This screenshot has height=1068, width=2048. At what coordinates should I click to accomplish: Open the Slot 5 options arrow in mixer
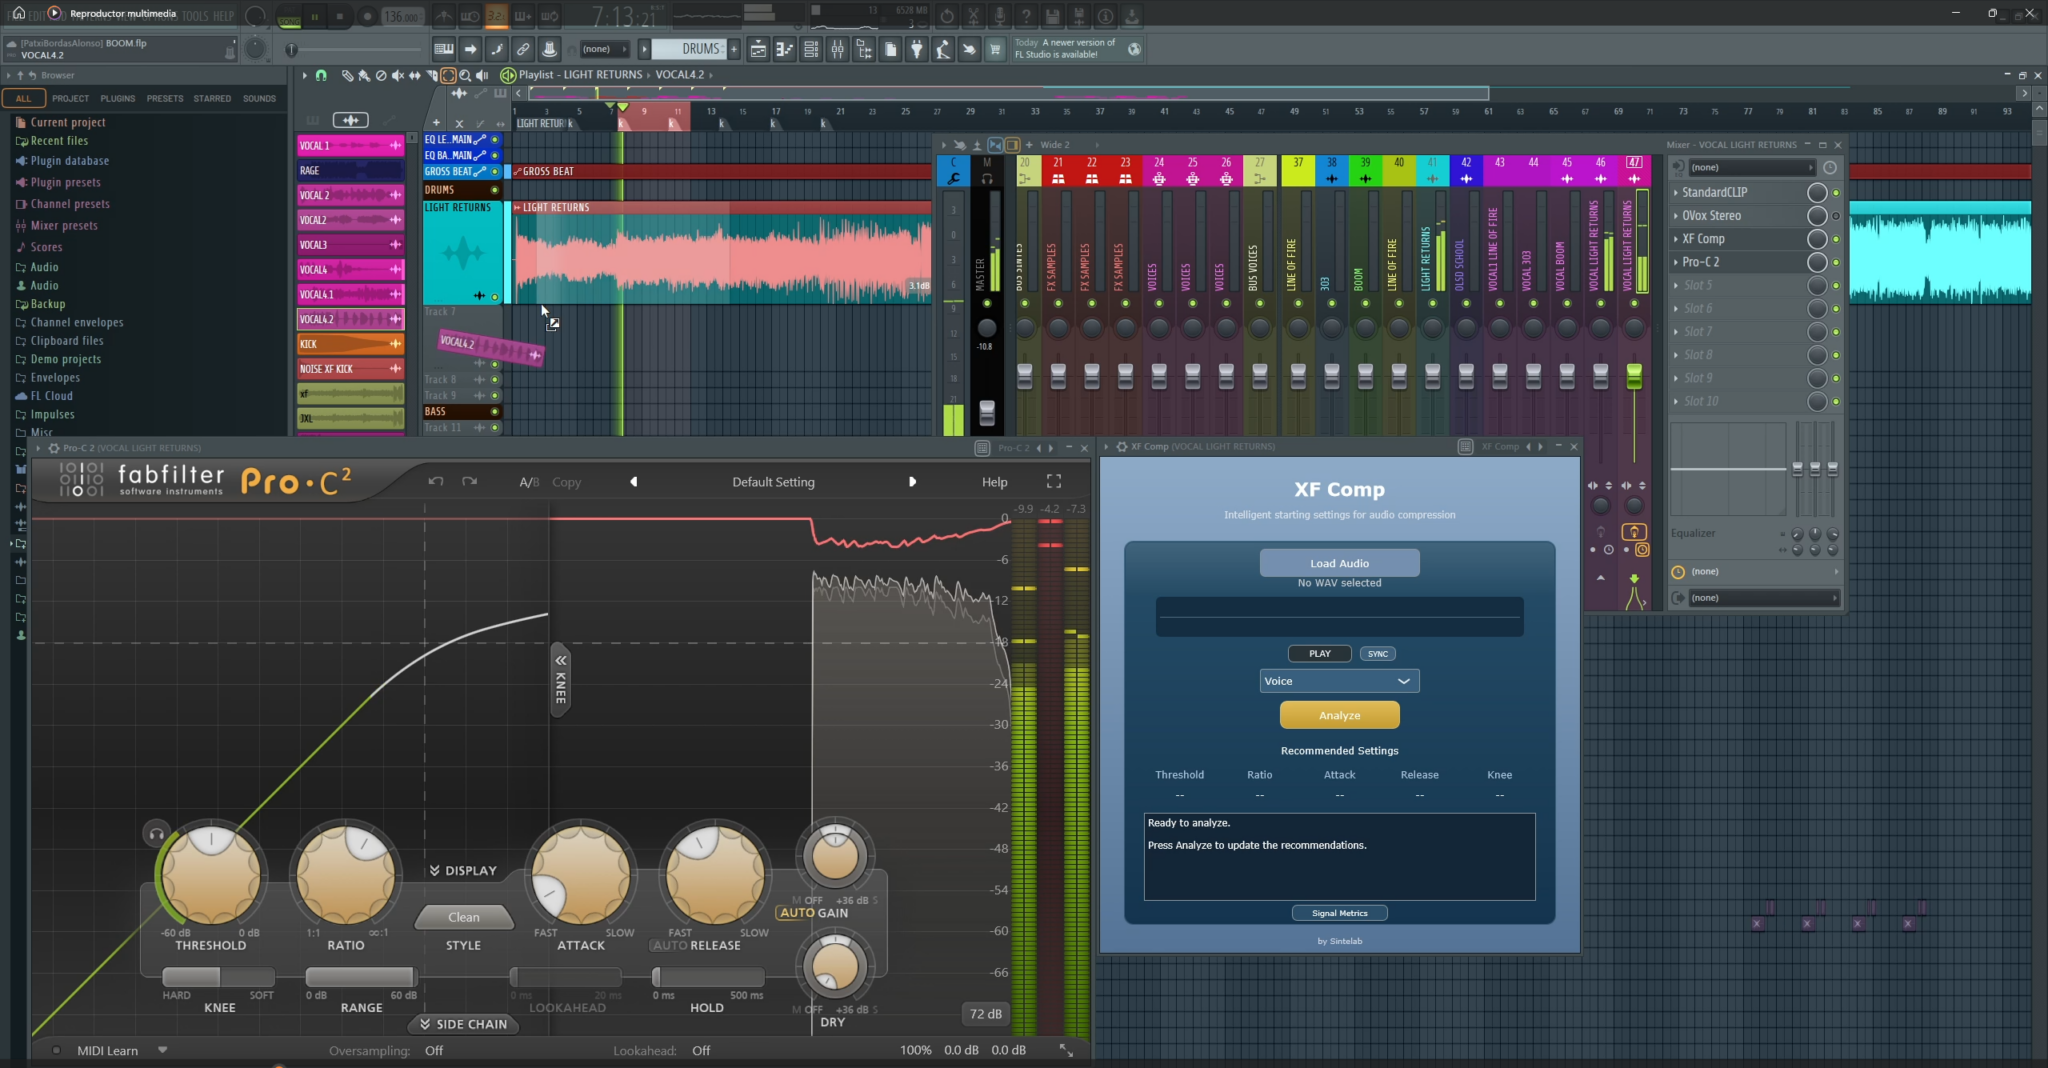(1676, 285)
